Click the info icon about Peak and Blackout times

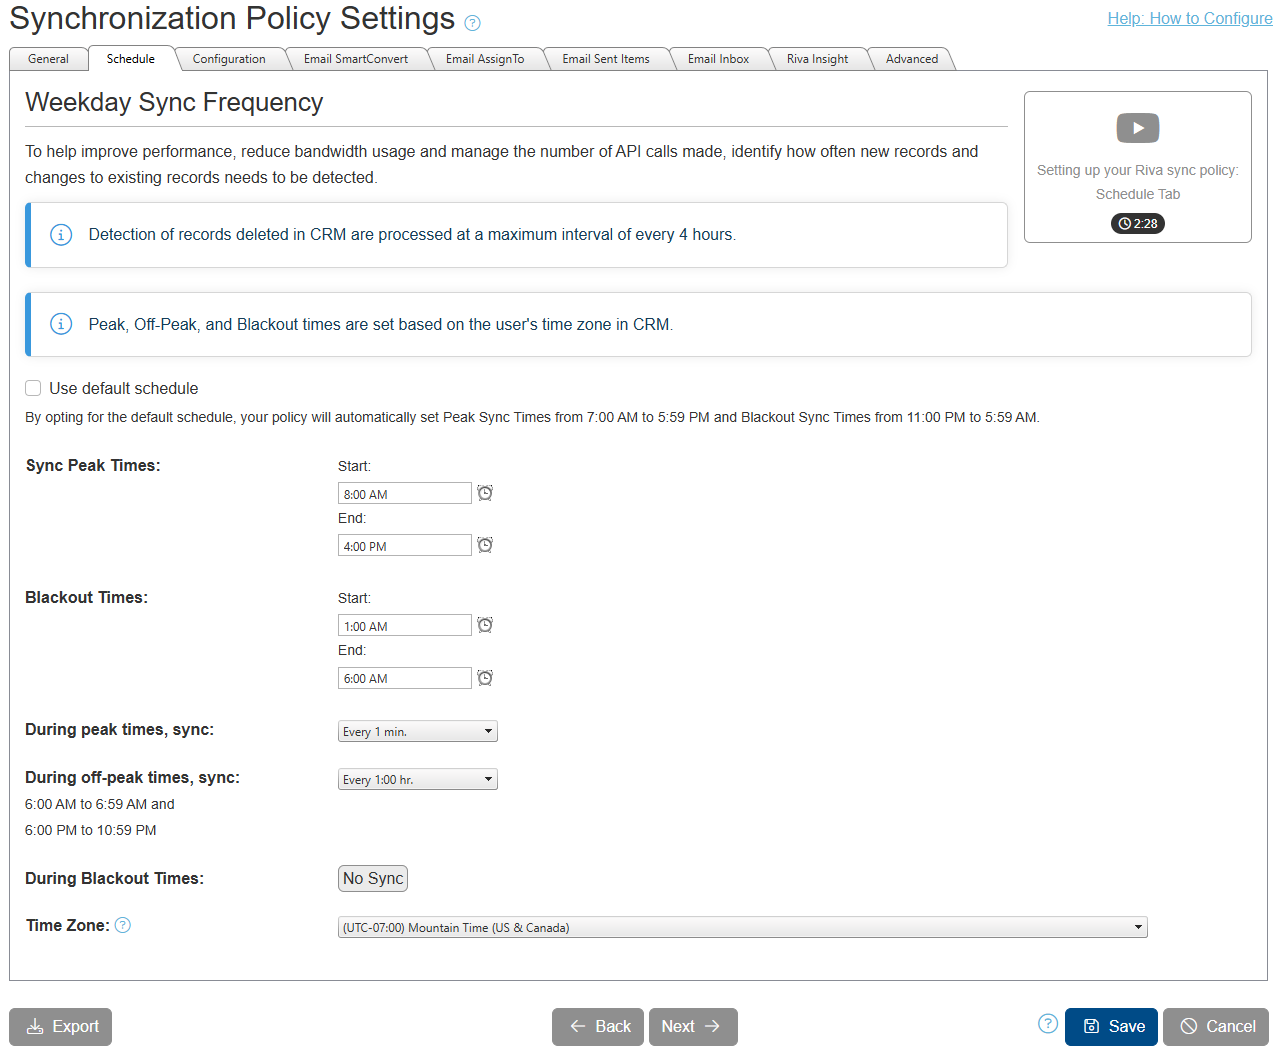pyautogui.click(x=60, y=324)
